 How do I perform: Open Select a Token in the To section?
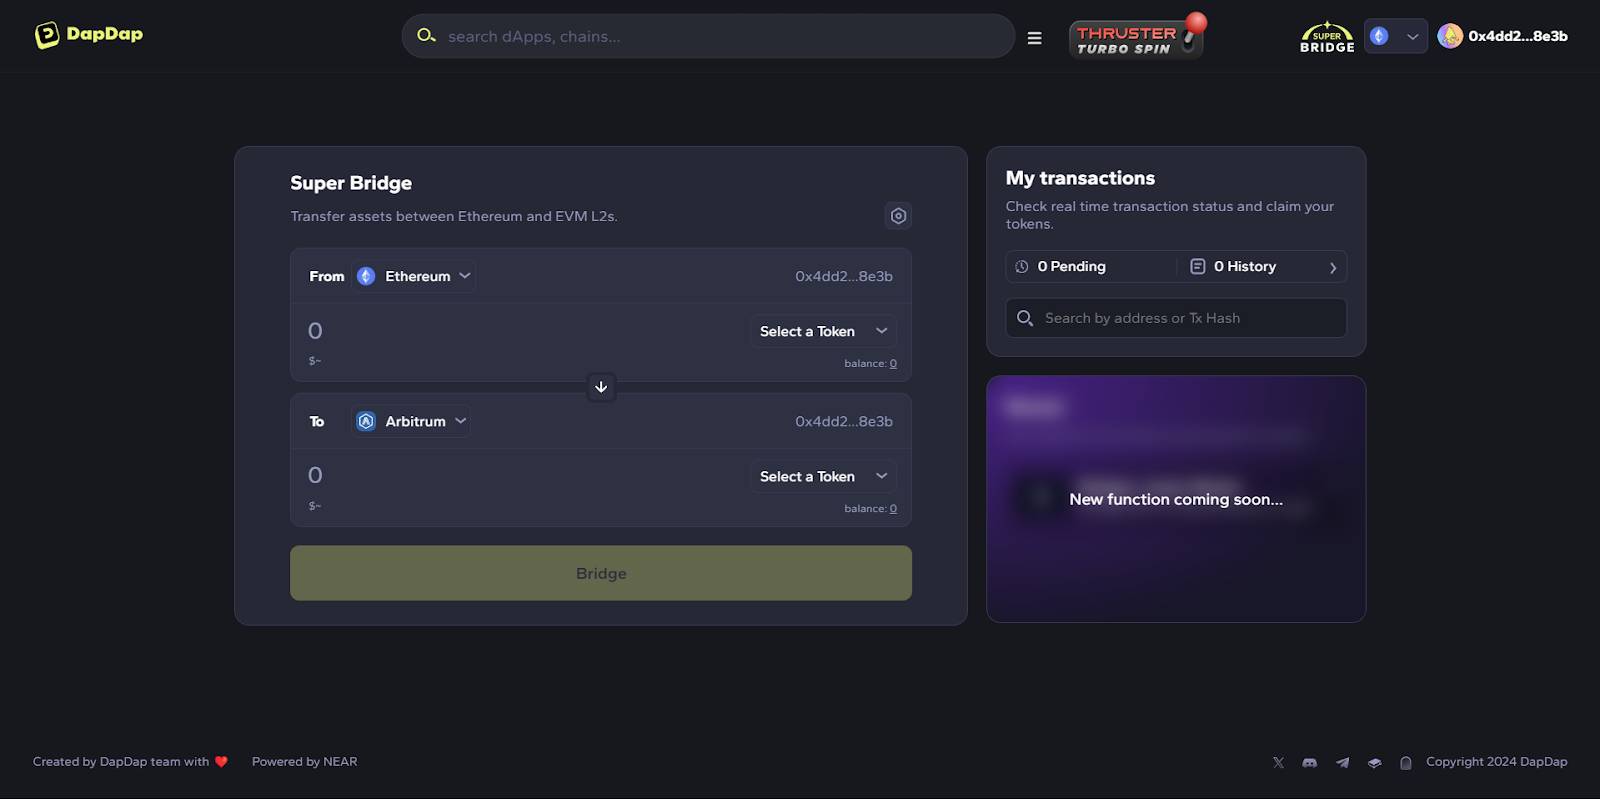823,476
